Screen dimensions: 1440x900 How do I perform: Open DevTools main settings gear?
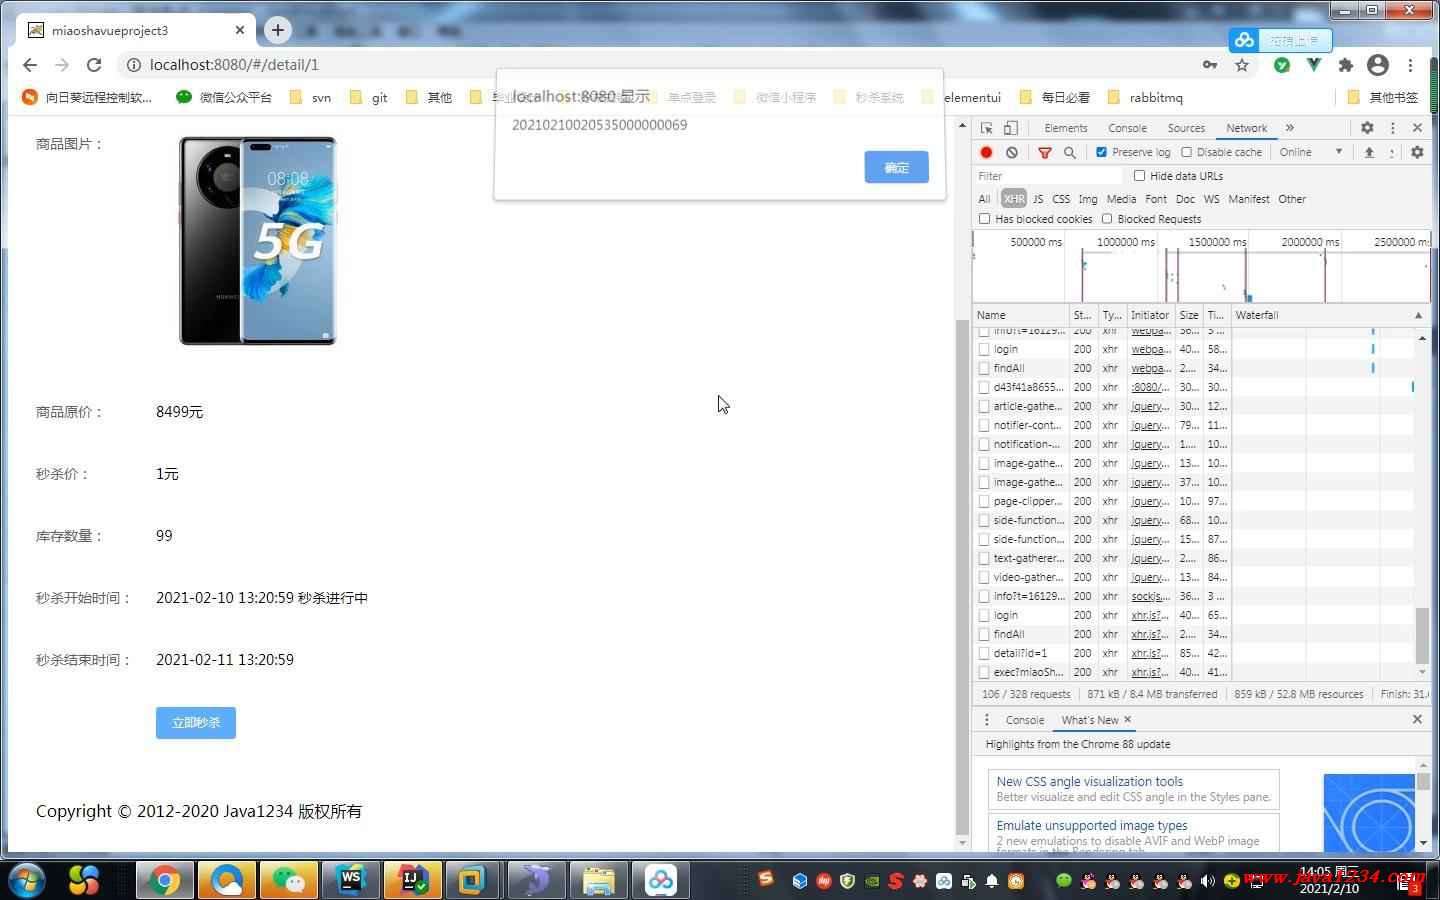tap(1367, 128)
